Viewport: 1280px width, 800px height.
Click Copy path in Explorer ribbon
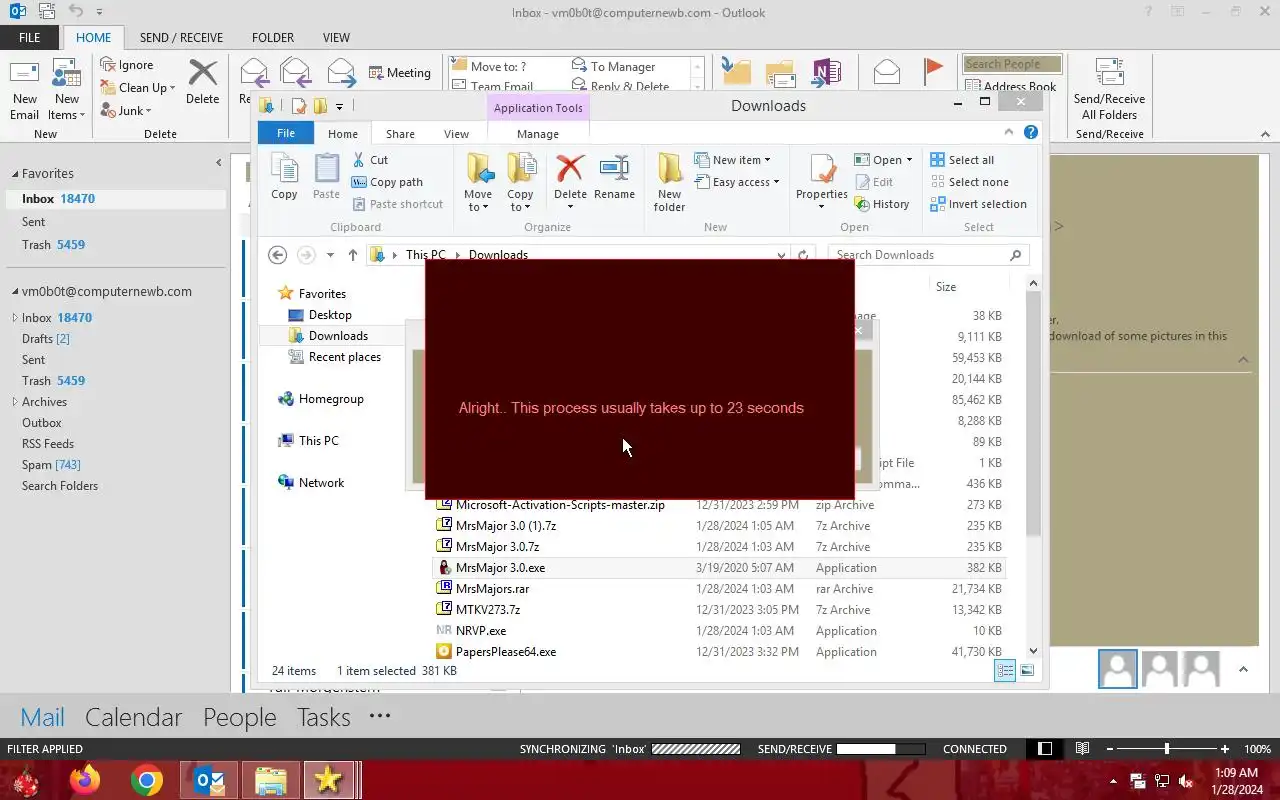[x=387, y=182]
